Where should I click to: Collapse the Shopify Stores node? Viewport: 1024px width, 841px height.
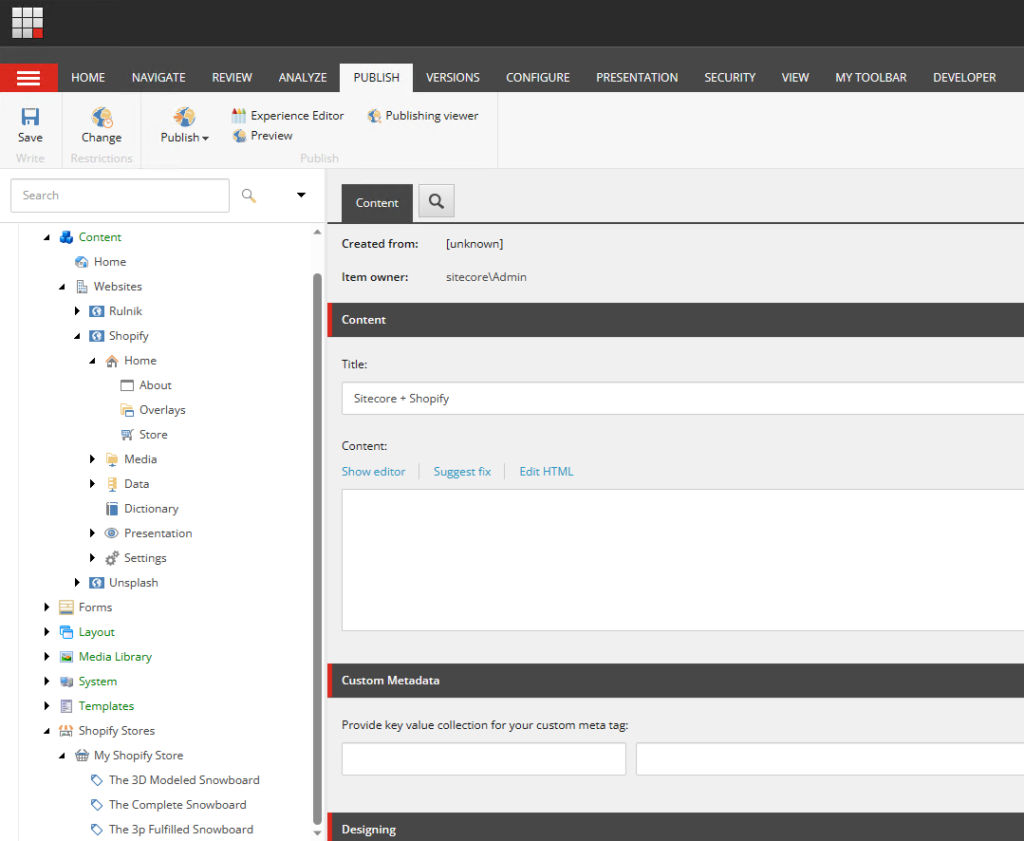point(47,731)
